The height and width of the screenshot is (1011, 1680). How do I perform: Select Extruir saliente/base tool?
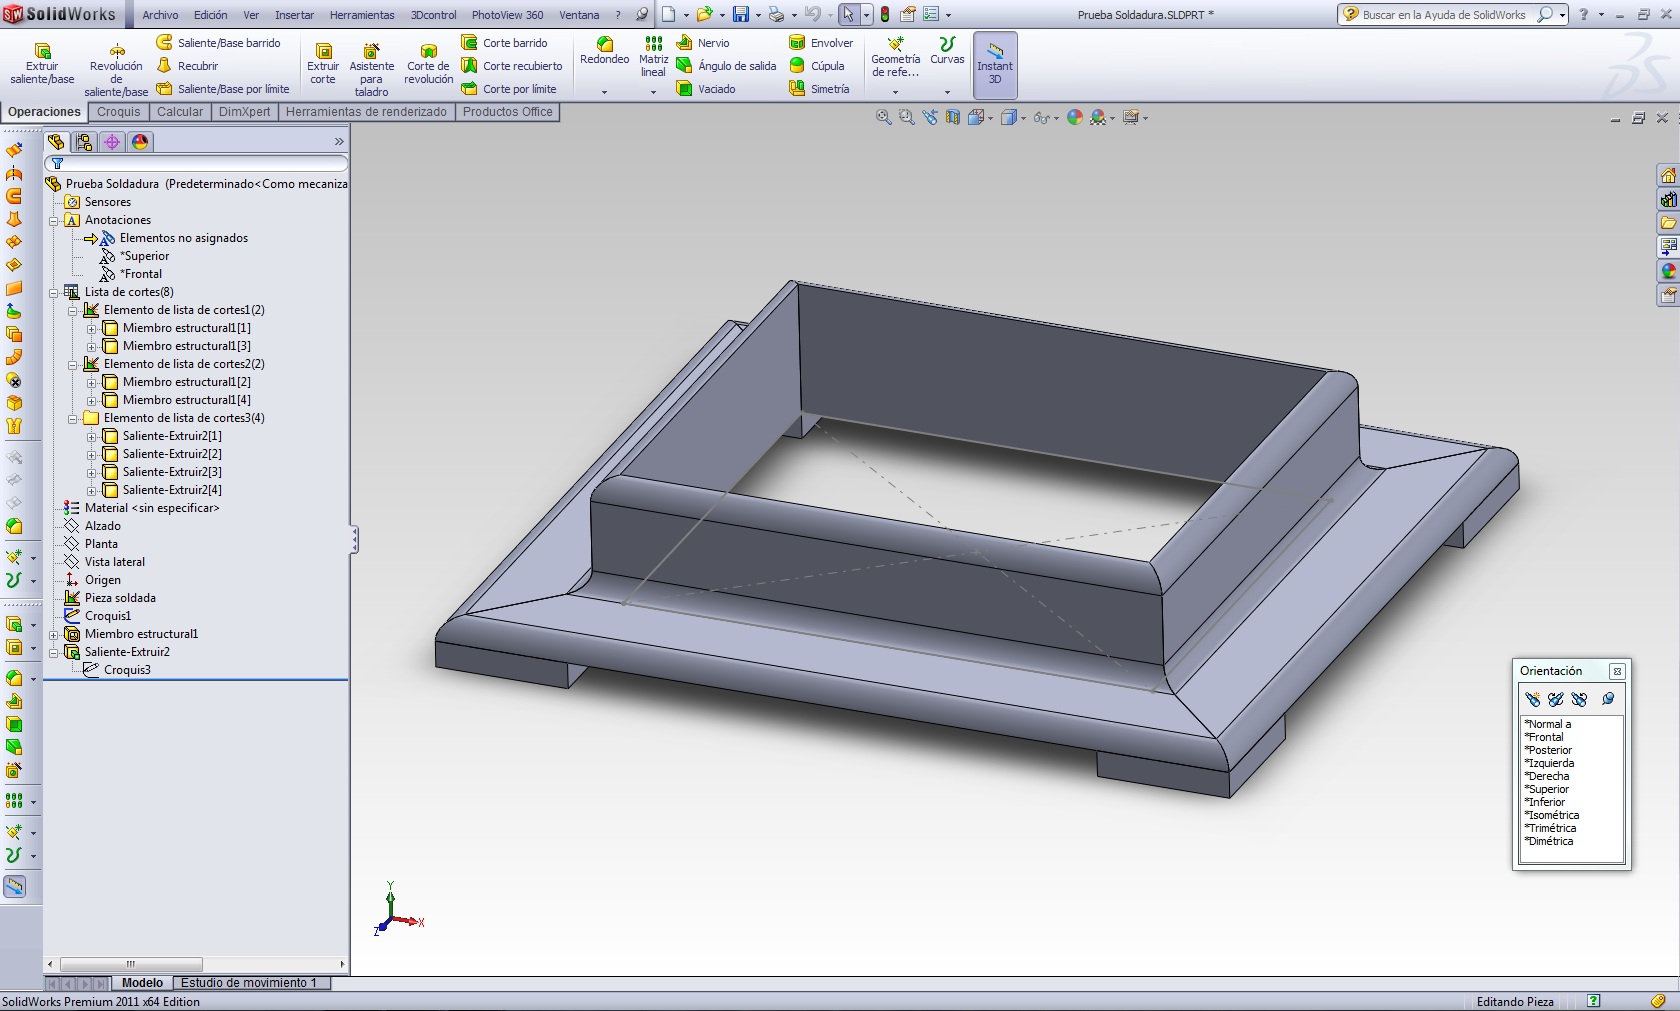tap(42, 64)
